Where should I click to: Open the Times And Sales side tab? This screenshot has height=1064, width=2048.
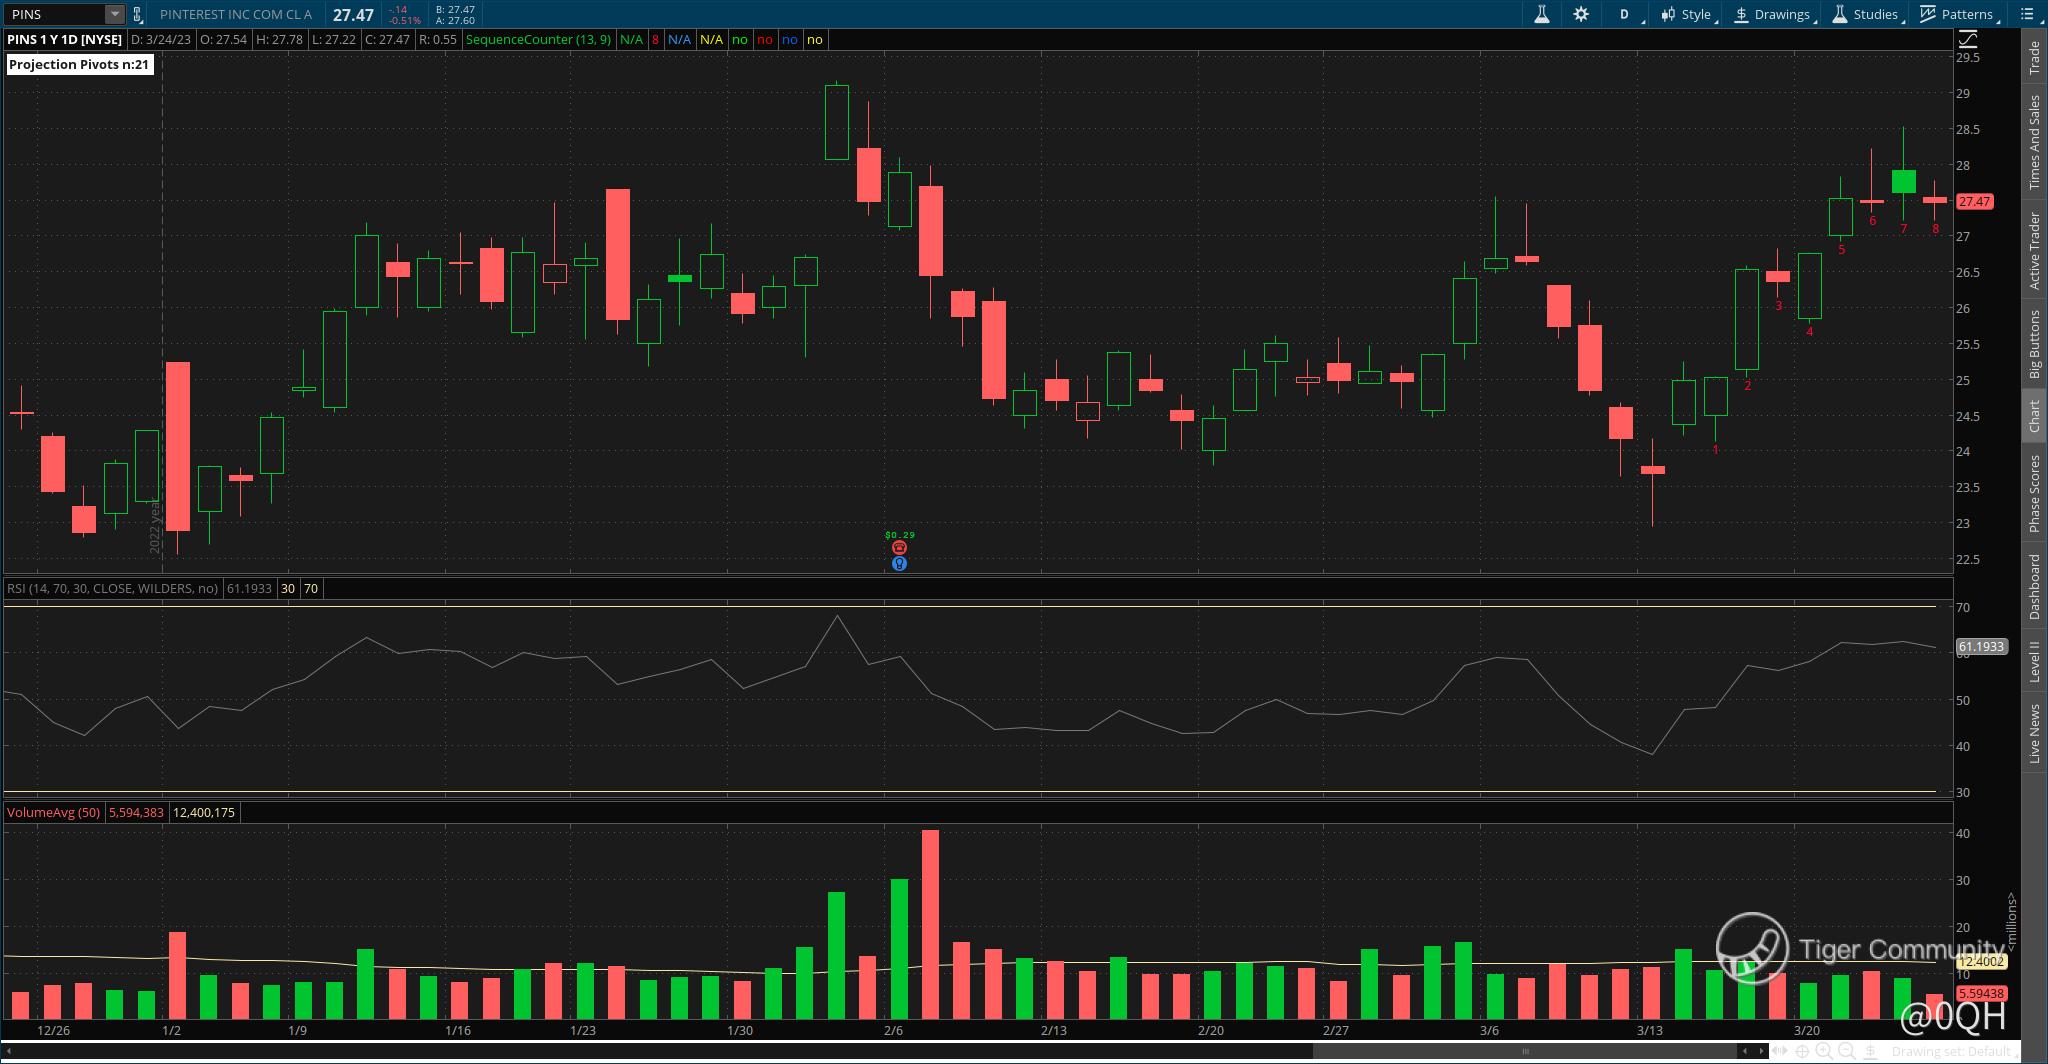(2034, 142)
